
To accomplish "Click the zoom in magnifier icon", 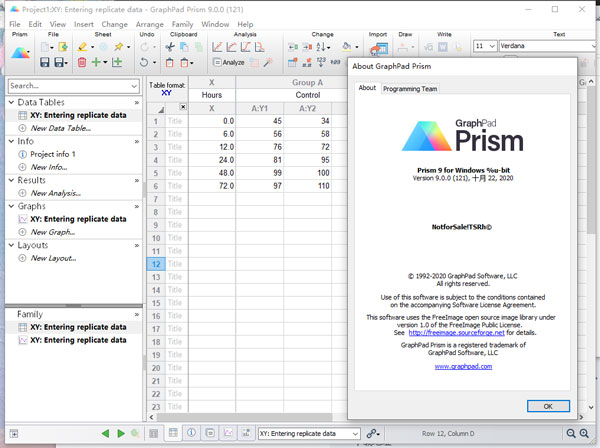I will [x=585, y=433].
